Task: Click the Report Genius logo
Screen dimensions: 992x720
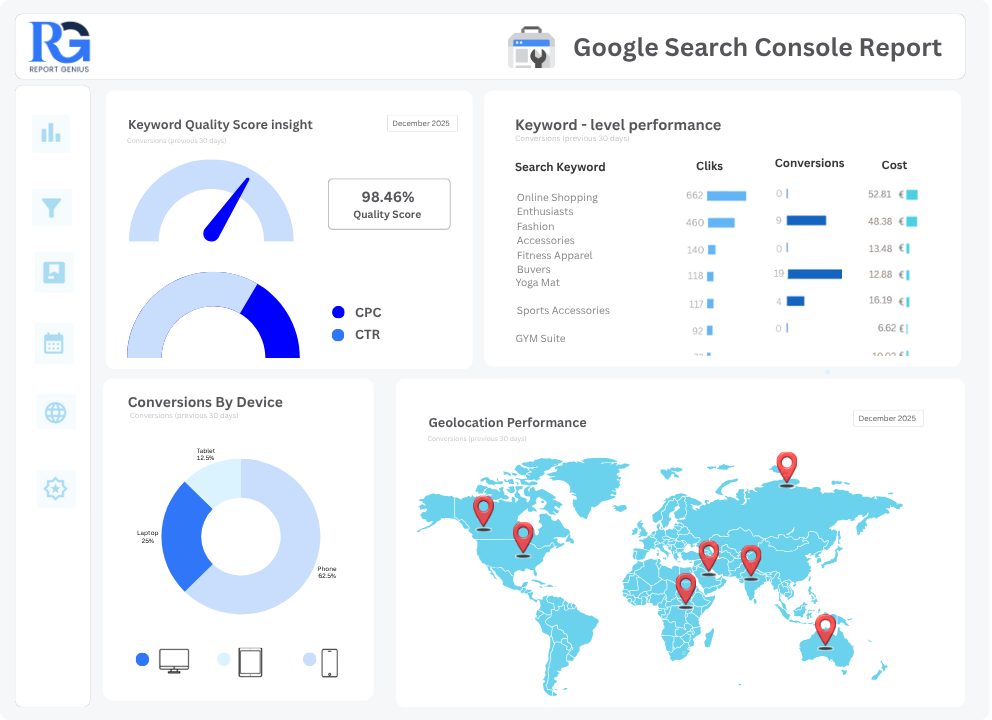Action: coord(59,47)
